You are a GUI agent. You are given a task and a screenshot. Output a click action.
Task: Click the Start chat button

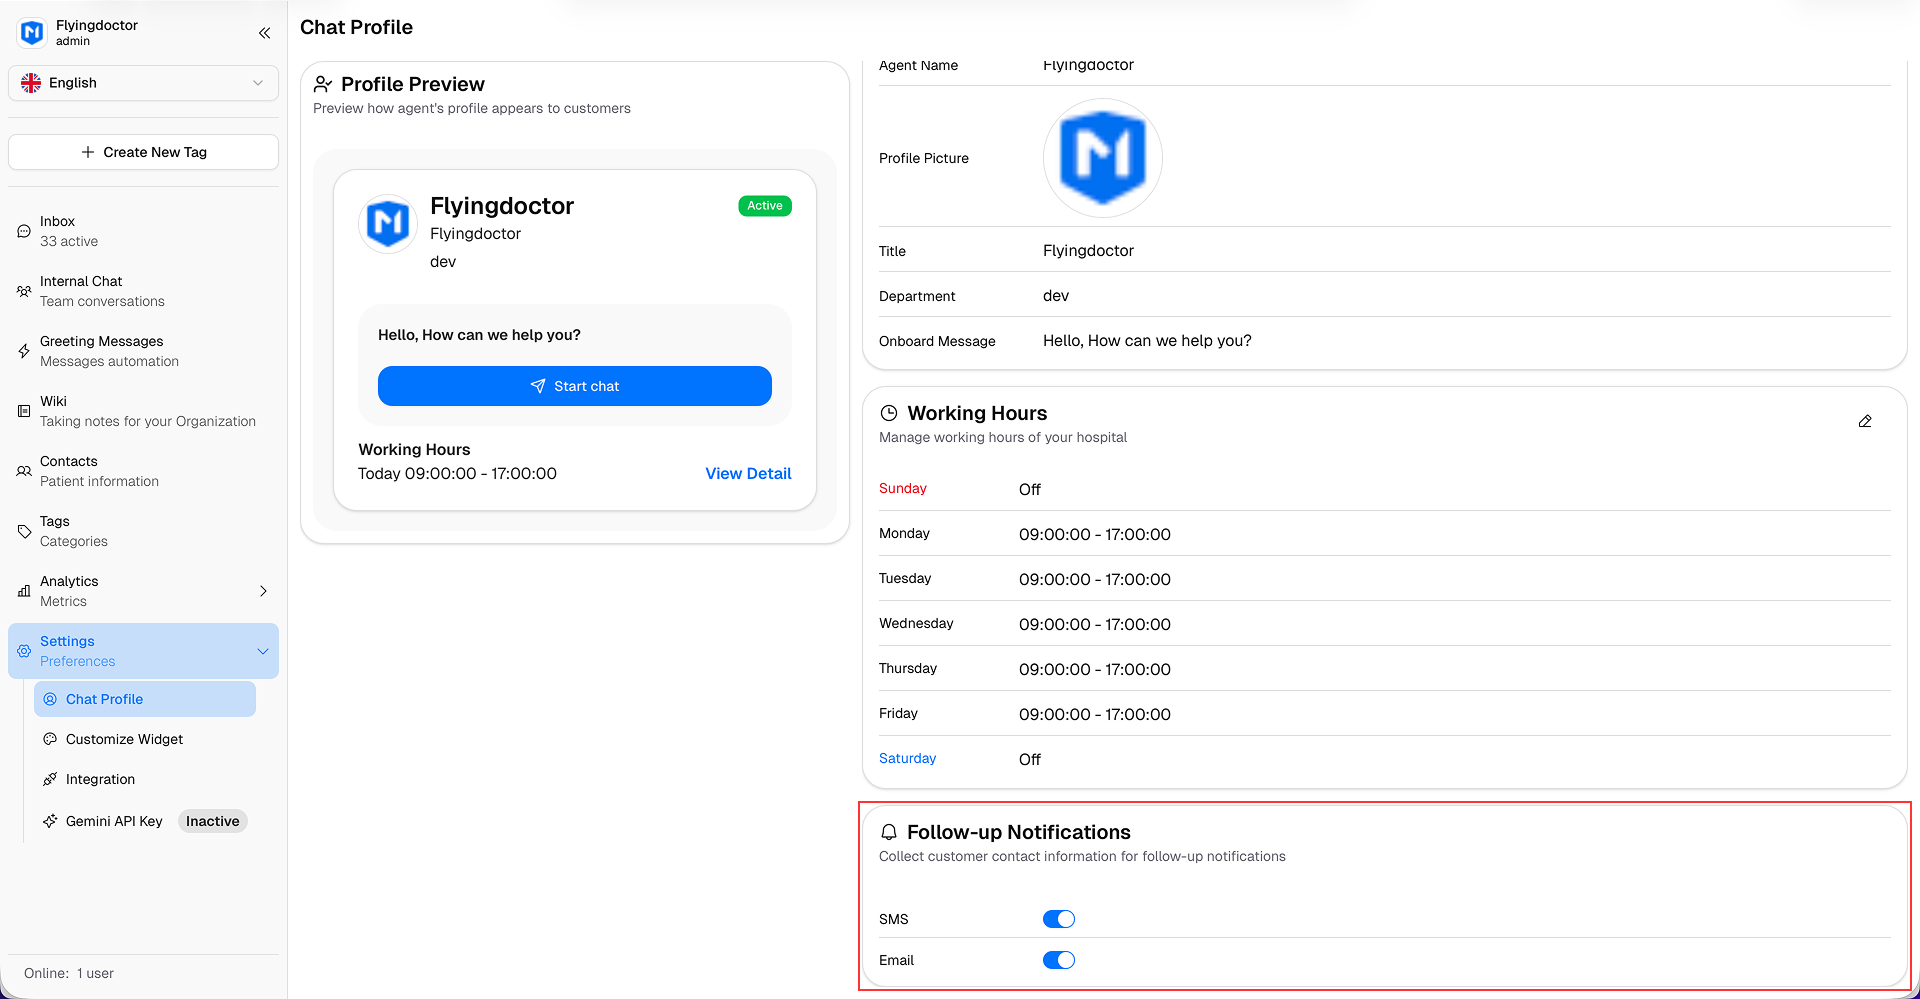pos(574,386)
